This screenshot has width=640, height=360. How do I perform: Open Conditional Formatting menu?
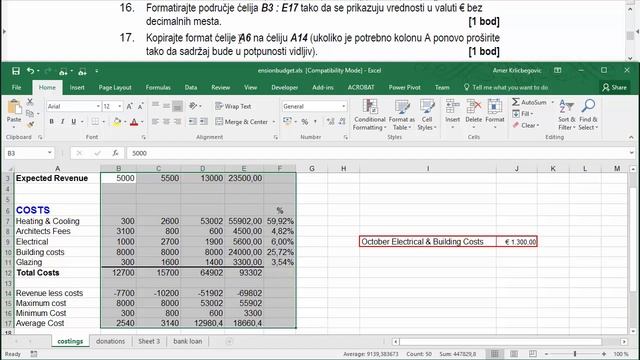(369, 115)
